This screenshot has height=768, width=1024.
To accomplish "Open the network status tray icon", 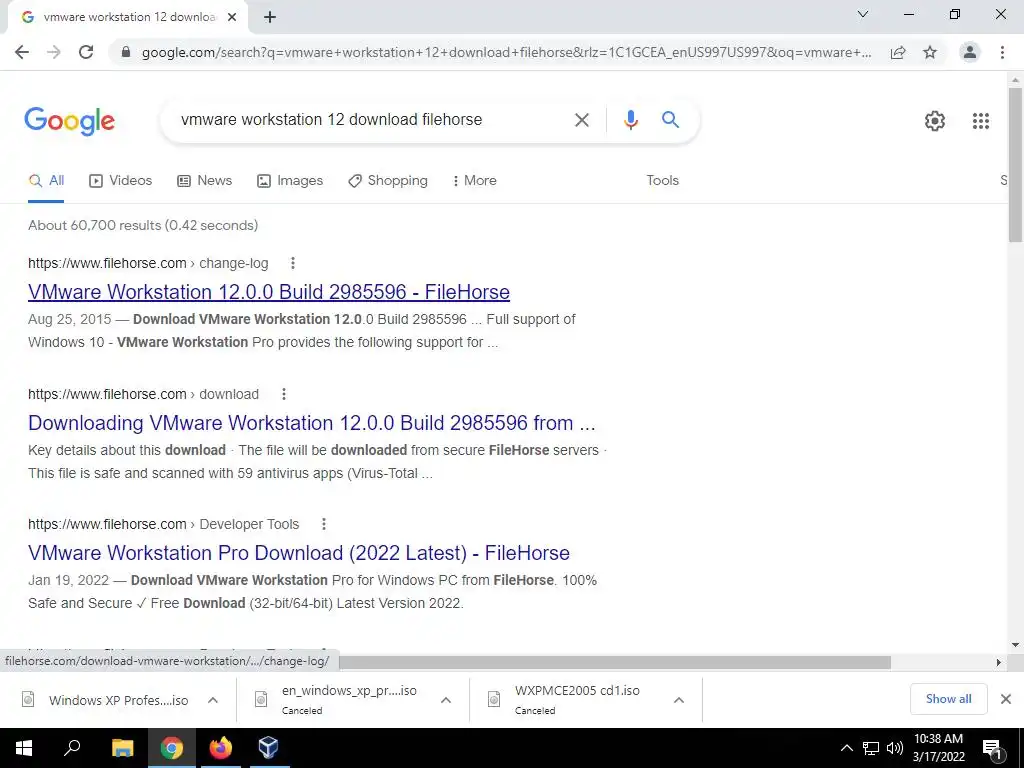I will click(x=871, y=748).
